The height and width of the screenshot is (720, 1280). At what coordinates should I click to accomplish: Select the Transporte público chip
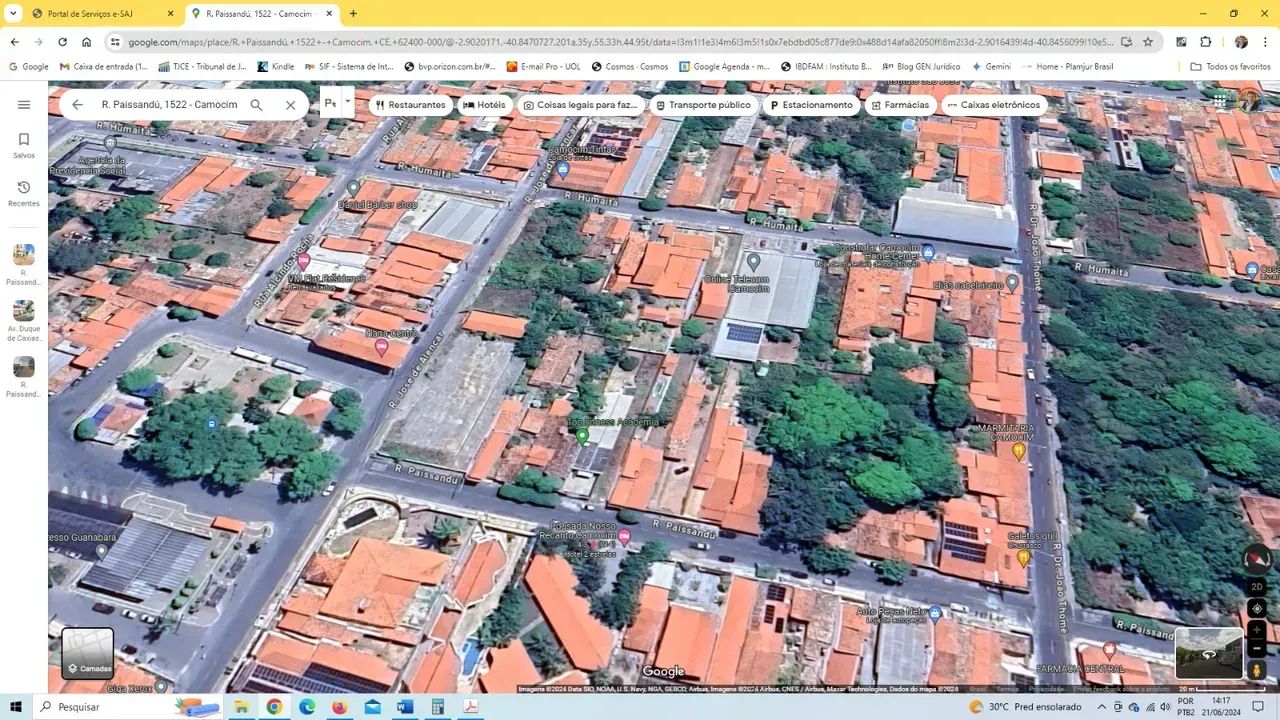[x=703, y=105]
